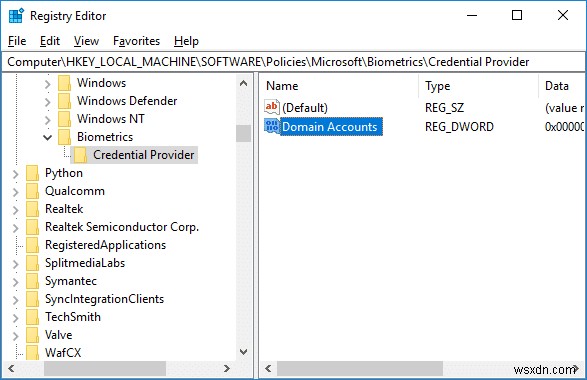Viewport: 587px width, 380px height.
Task: Select the Windows Defender key label
Action: click(x=127, y=101)
